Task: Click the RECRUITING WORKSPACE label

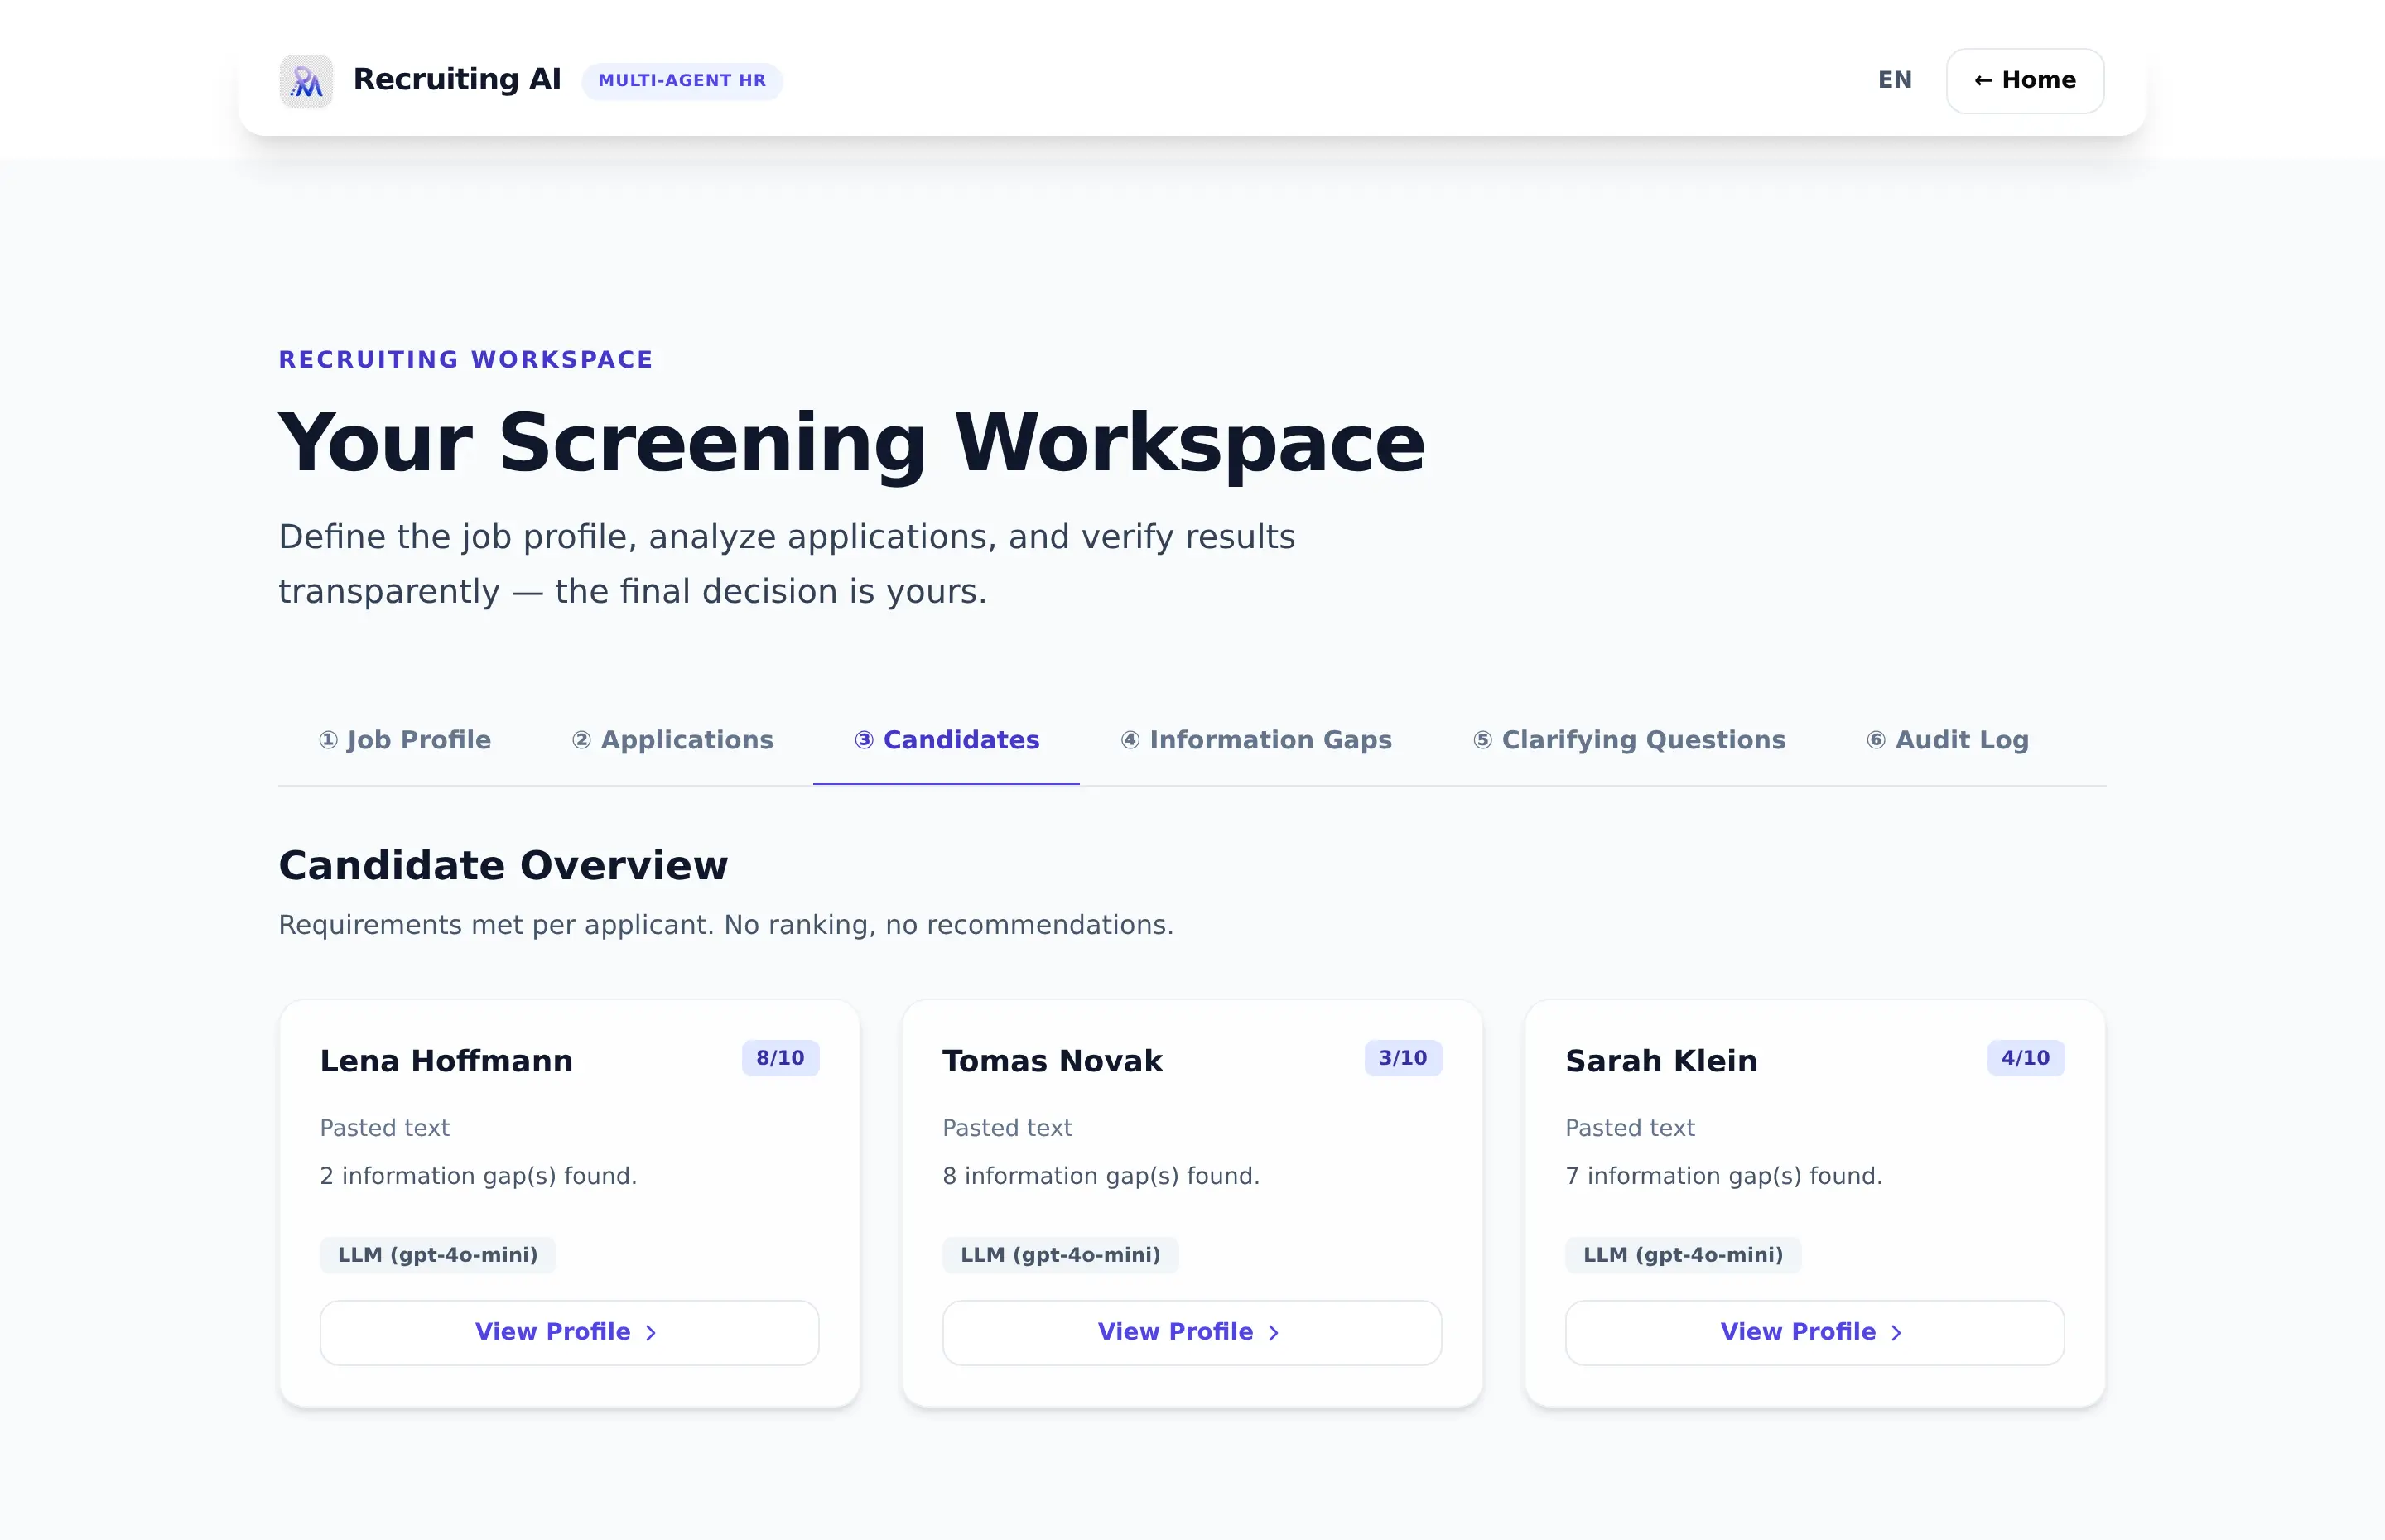Action: 466,360
